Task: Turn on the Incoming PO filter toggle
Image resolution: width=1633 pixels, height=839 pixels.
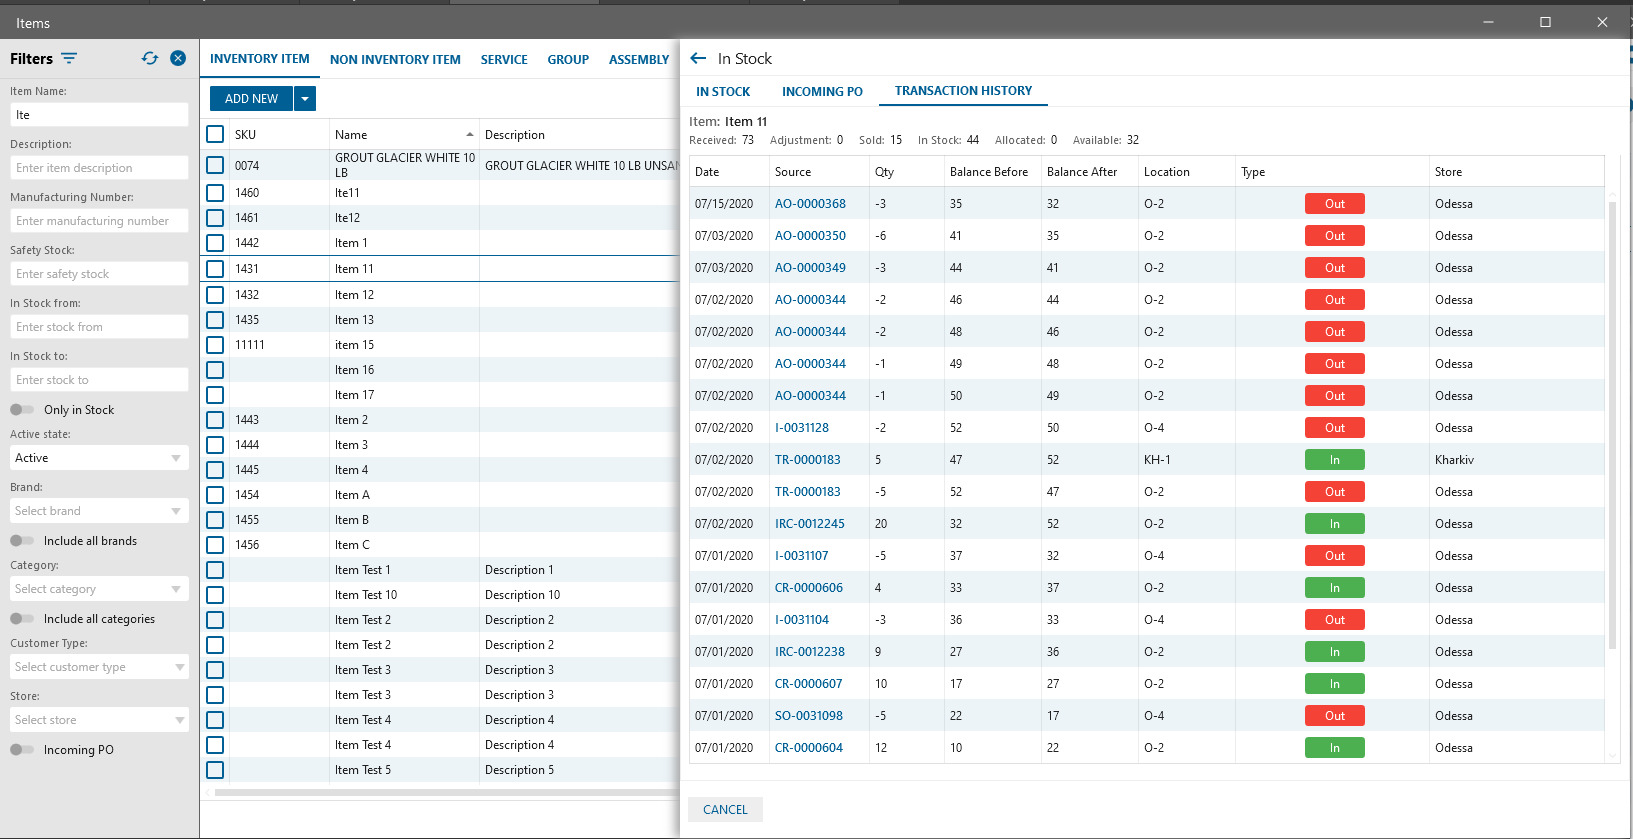Action: point(22,750)
